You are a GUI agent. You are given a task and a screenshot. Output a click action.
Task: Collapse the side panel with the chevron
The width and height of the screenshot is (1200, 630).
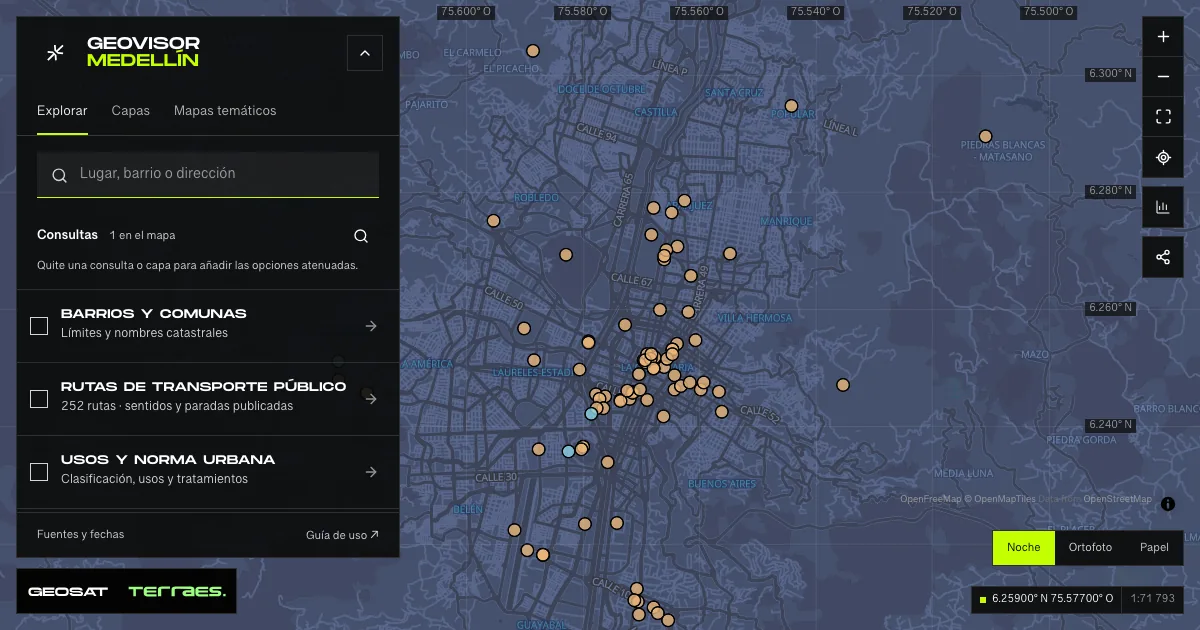coord(365,53)
